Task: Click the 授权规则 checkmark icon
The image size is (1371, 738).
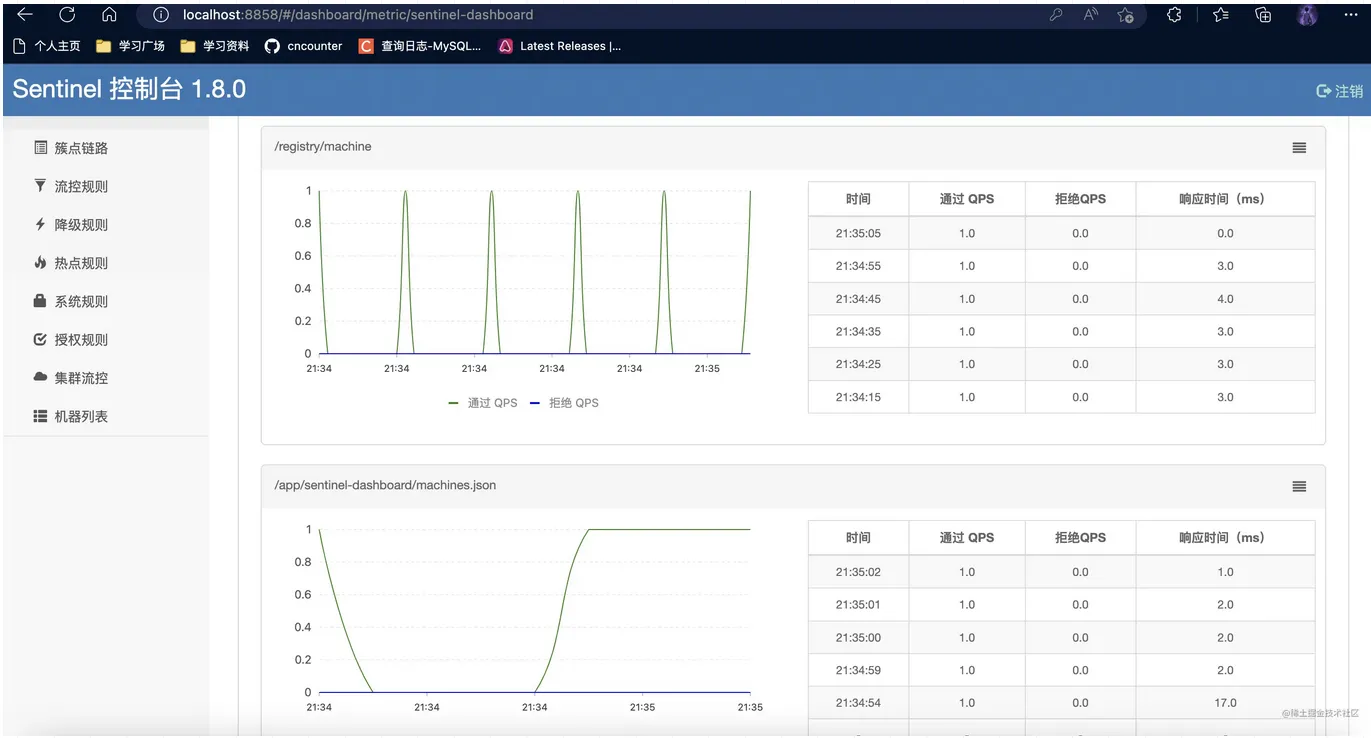Action: (x=40, y=339)
